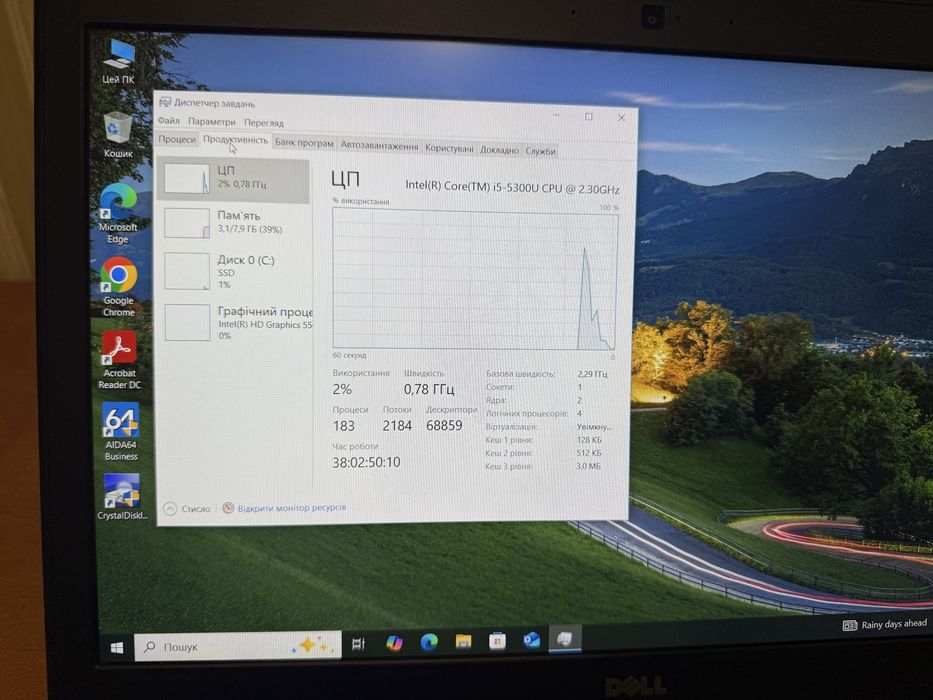This screenshot has height=700, width=933.
Task: Open the Перегляд menu
Action: coord(264,123)
